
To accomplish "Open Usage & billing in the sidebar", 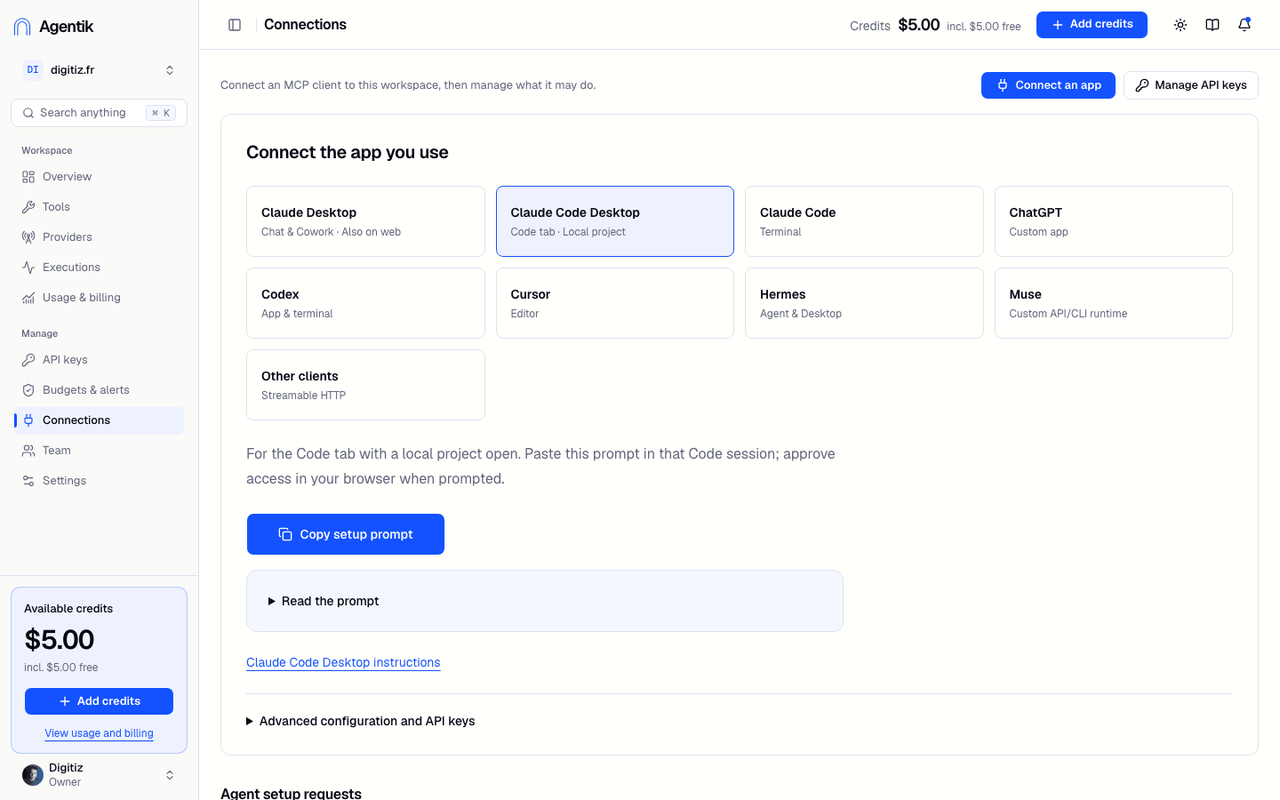I will pyautogui.click(x=99, y=297).
